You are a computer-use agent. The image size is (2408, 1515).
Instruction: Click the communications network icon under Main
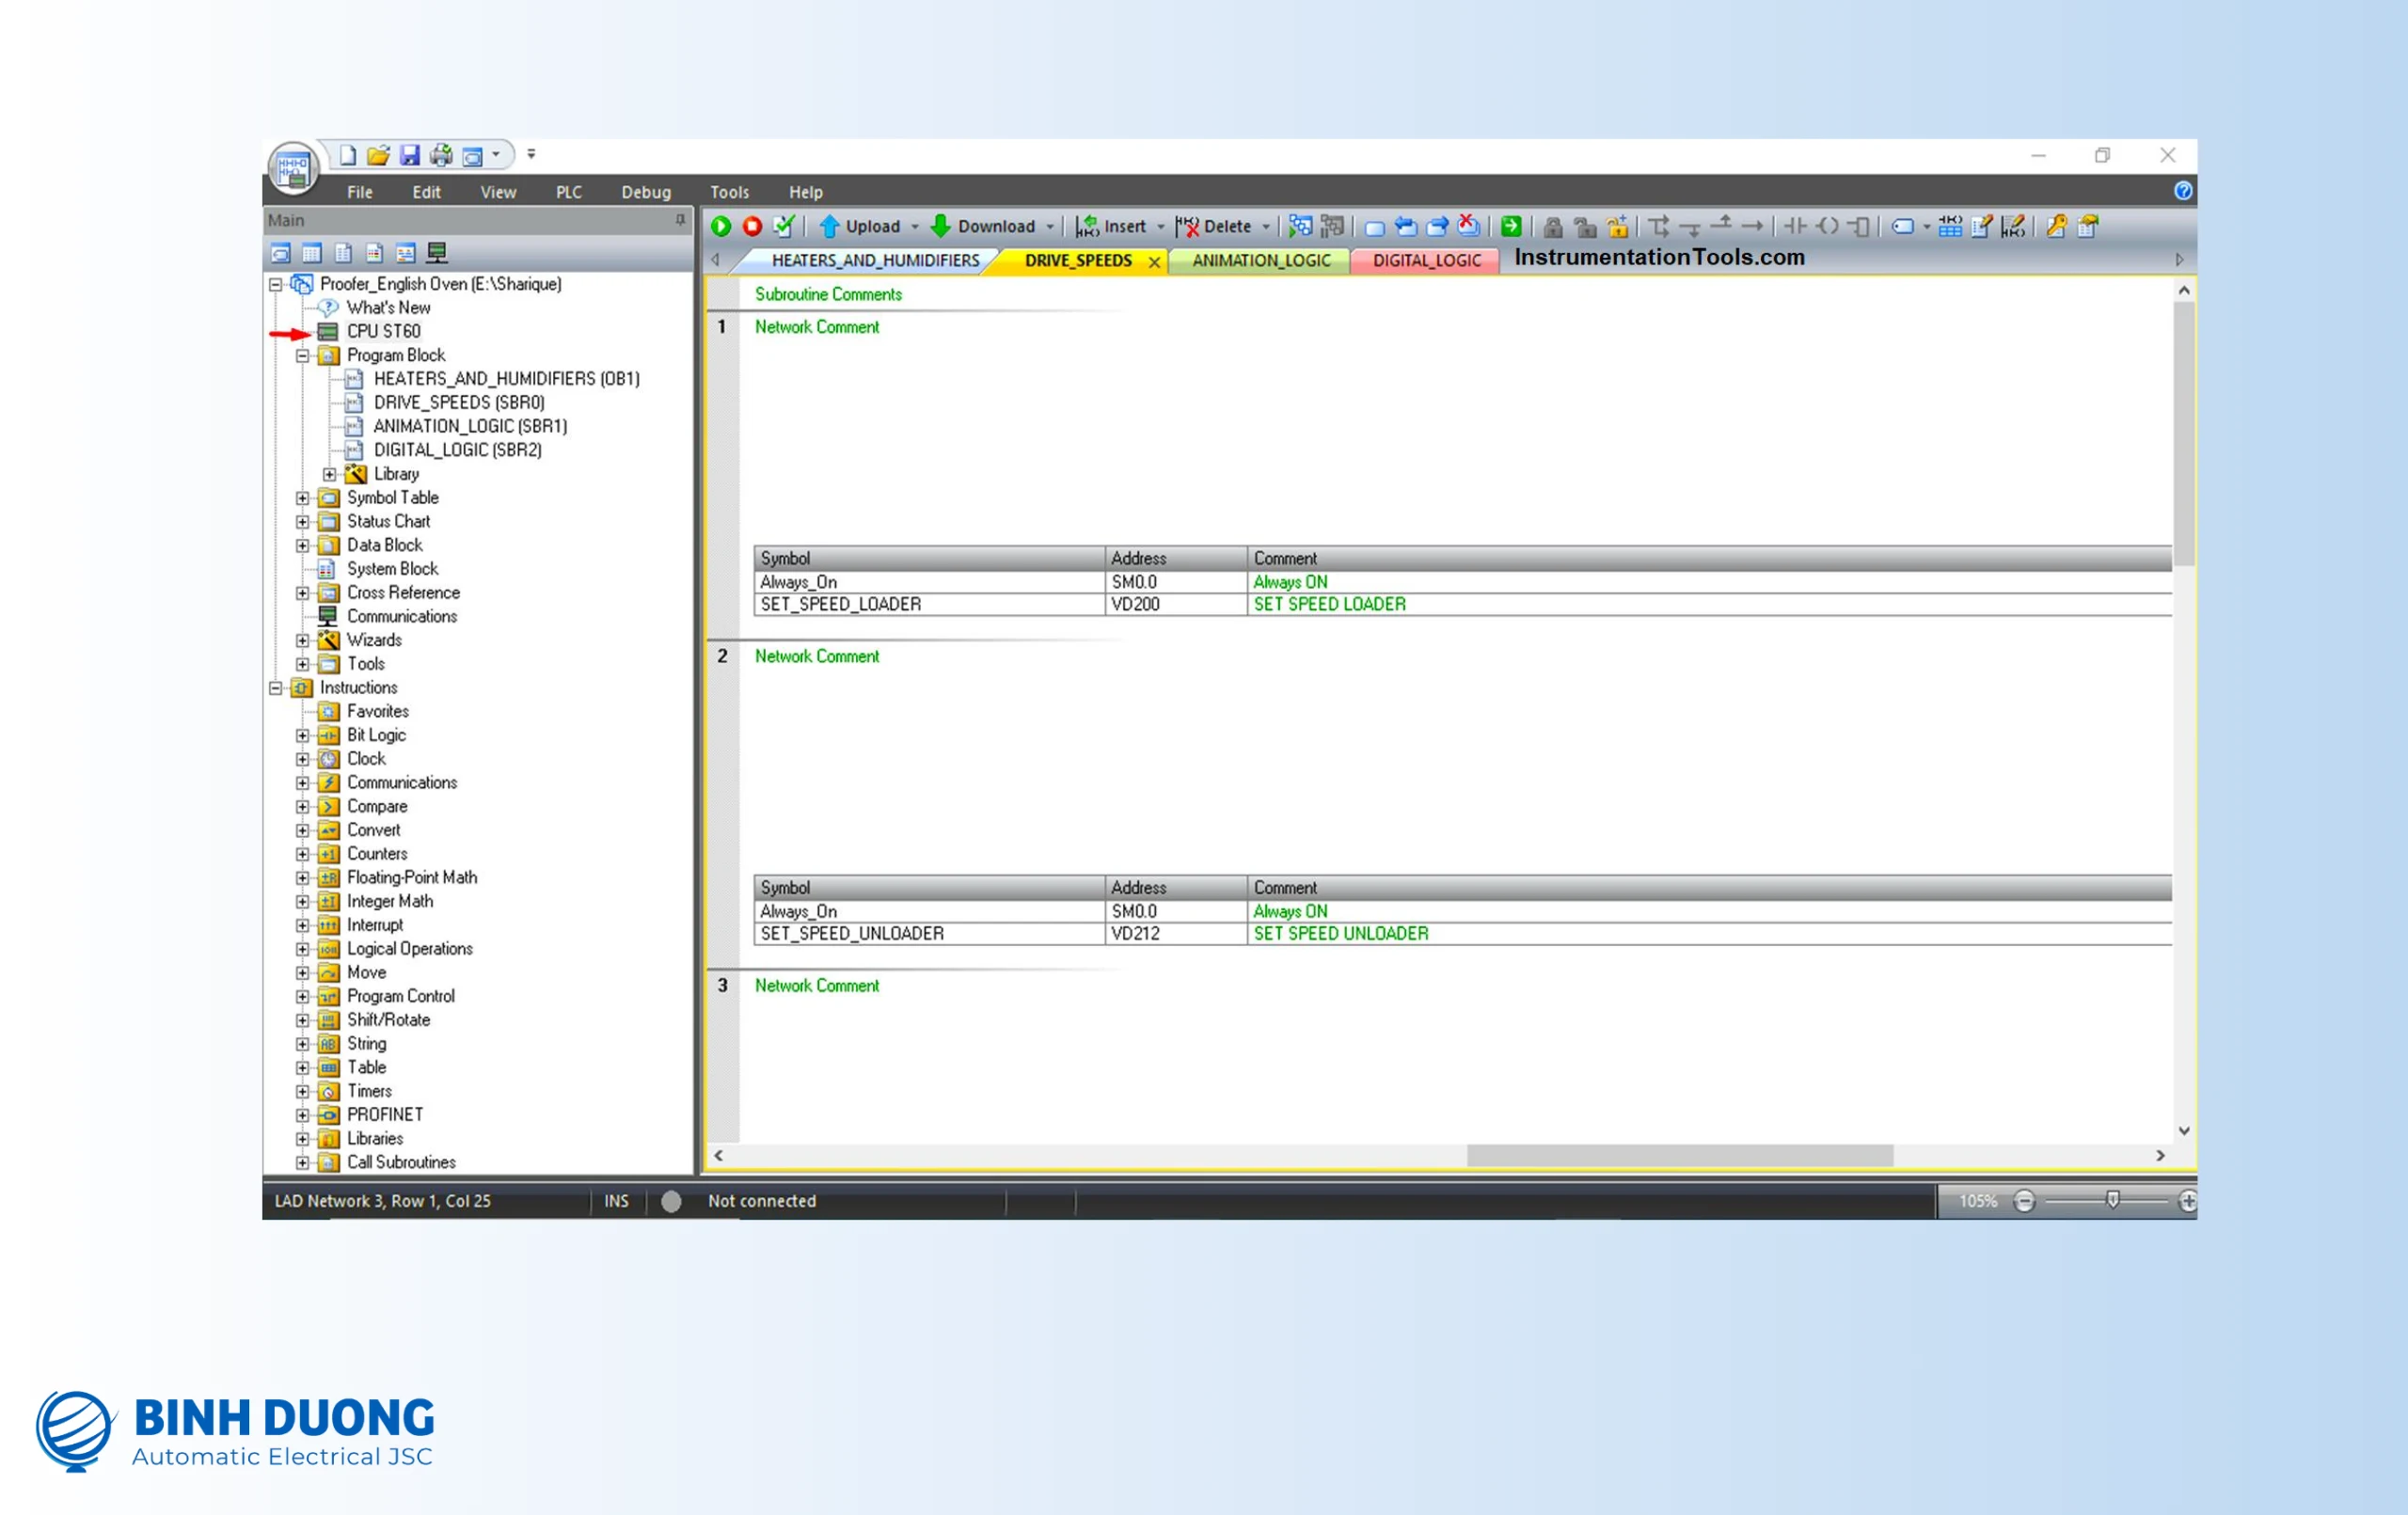pos(437,253)
